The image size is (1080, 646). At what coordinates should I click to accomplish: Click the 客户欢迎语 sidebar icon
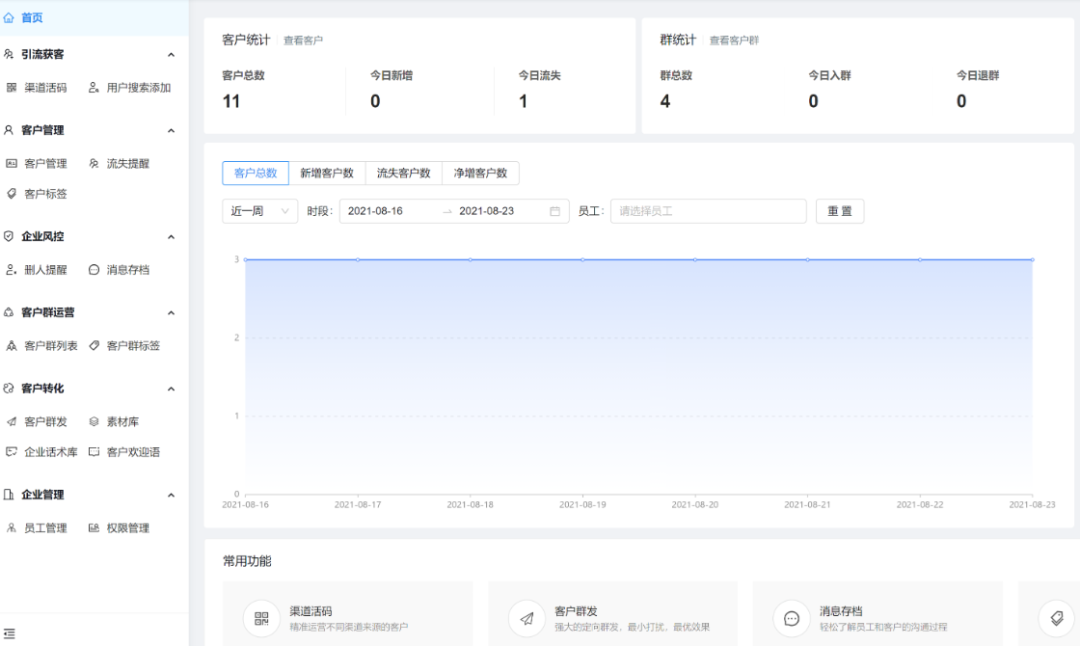[x=94, y=452]
